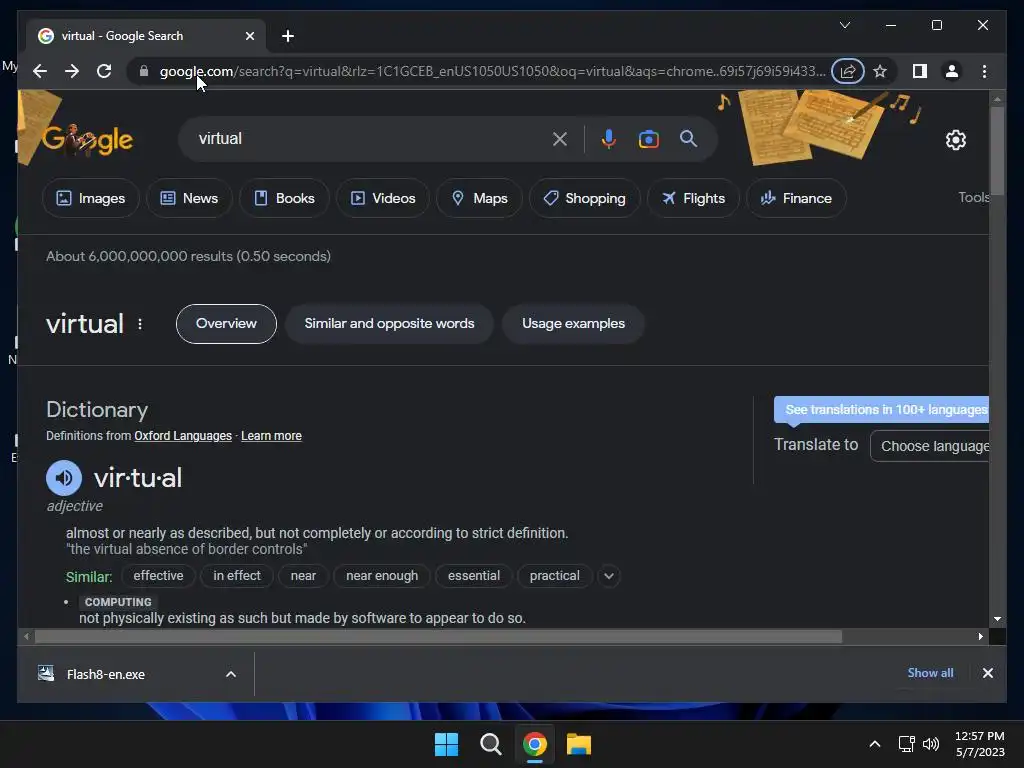This screenshot has width=1024, height=768.
Task: Go back using the browser back arrow
Action: tap(40, 71)
